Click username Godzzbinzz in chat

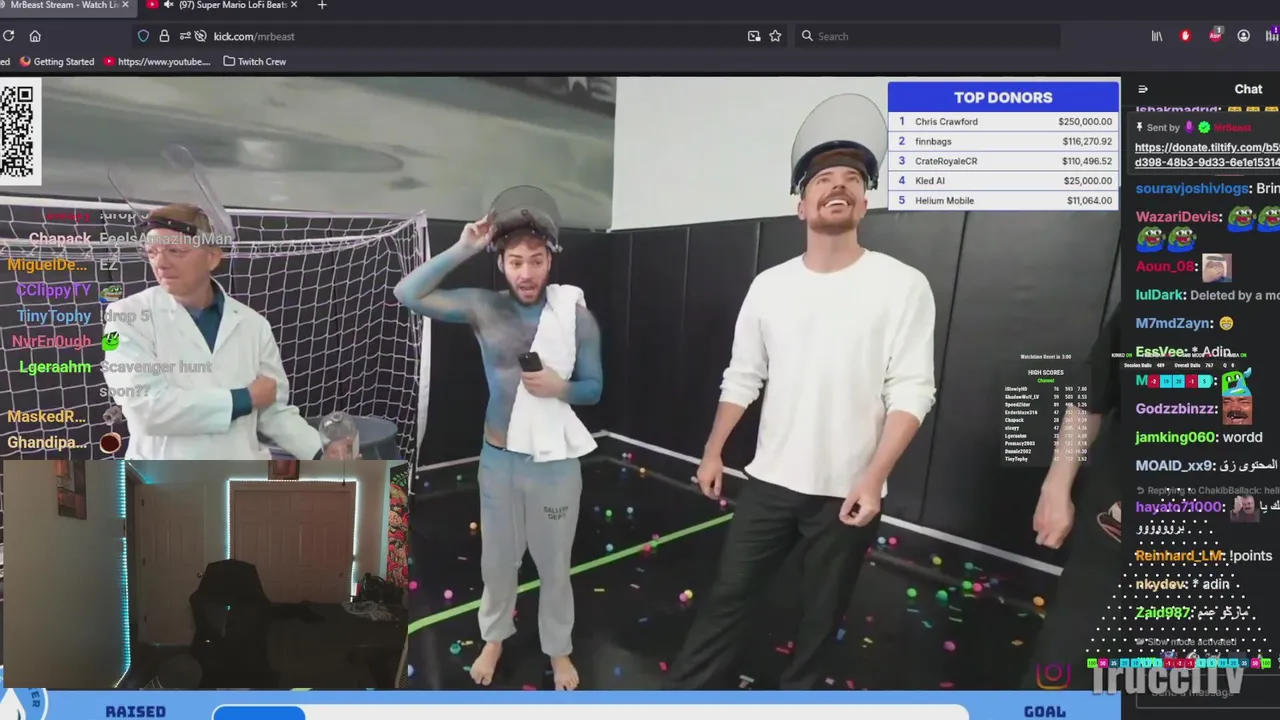tap(1176, 408)
